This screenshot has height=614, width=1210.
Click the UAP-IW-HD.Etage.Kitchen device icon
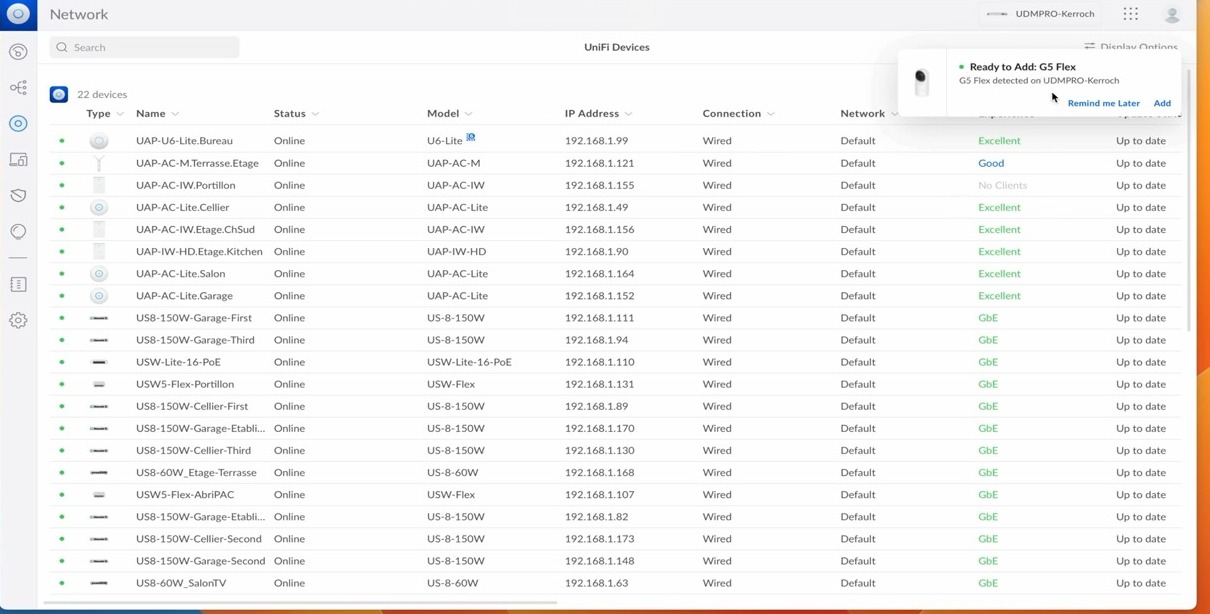[x=99, y=251]
